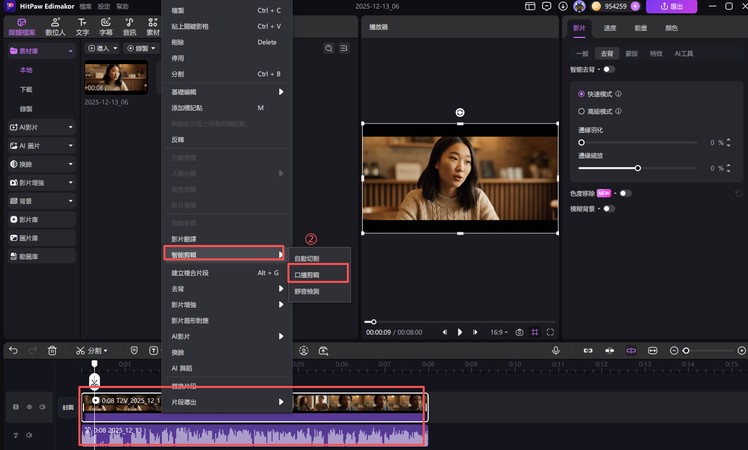748x450 pixels.
Task: Click the fit-timeline arrows icon beside zoom out
Action: pyautogui.click(x=653, y=351)
